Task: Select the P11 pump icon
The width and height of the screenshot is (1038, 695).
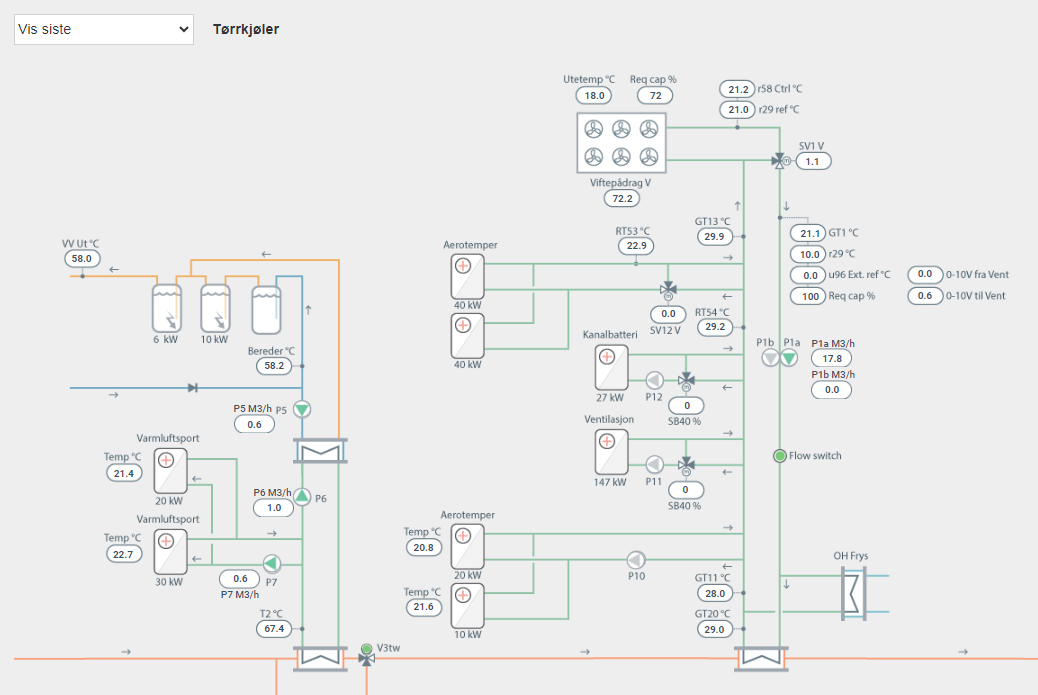Action: [654, 464]
